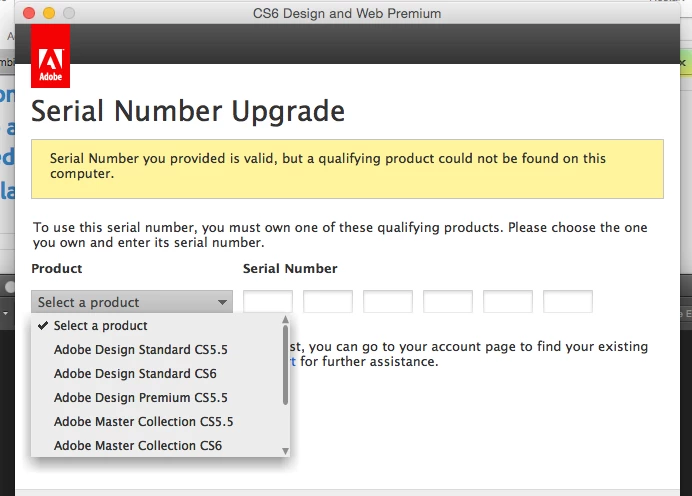Select the checked Select a product item
This screenshot has height=496, width=692.
point(100,326)
